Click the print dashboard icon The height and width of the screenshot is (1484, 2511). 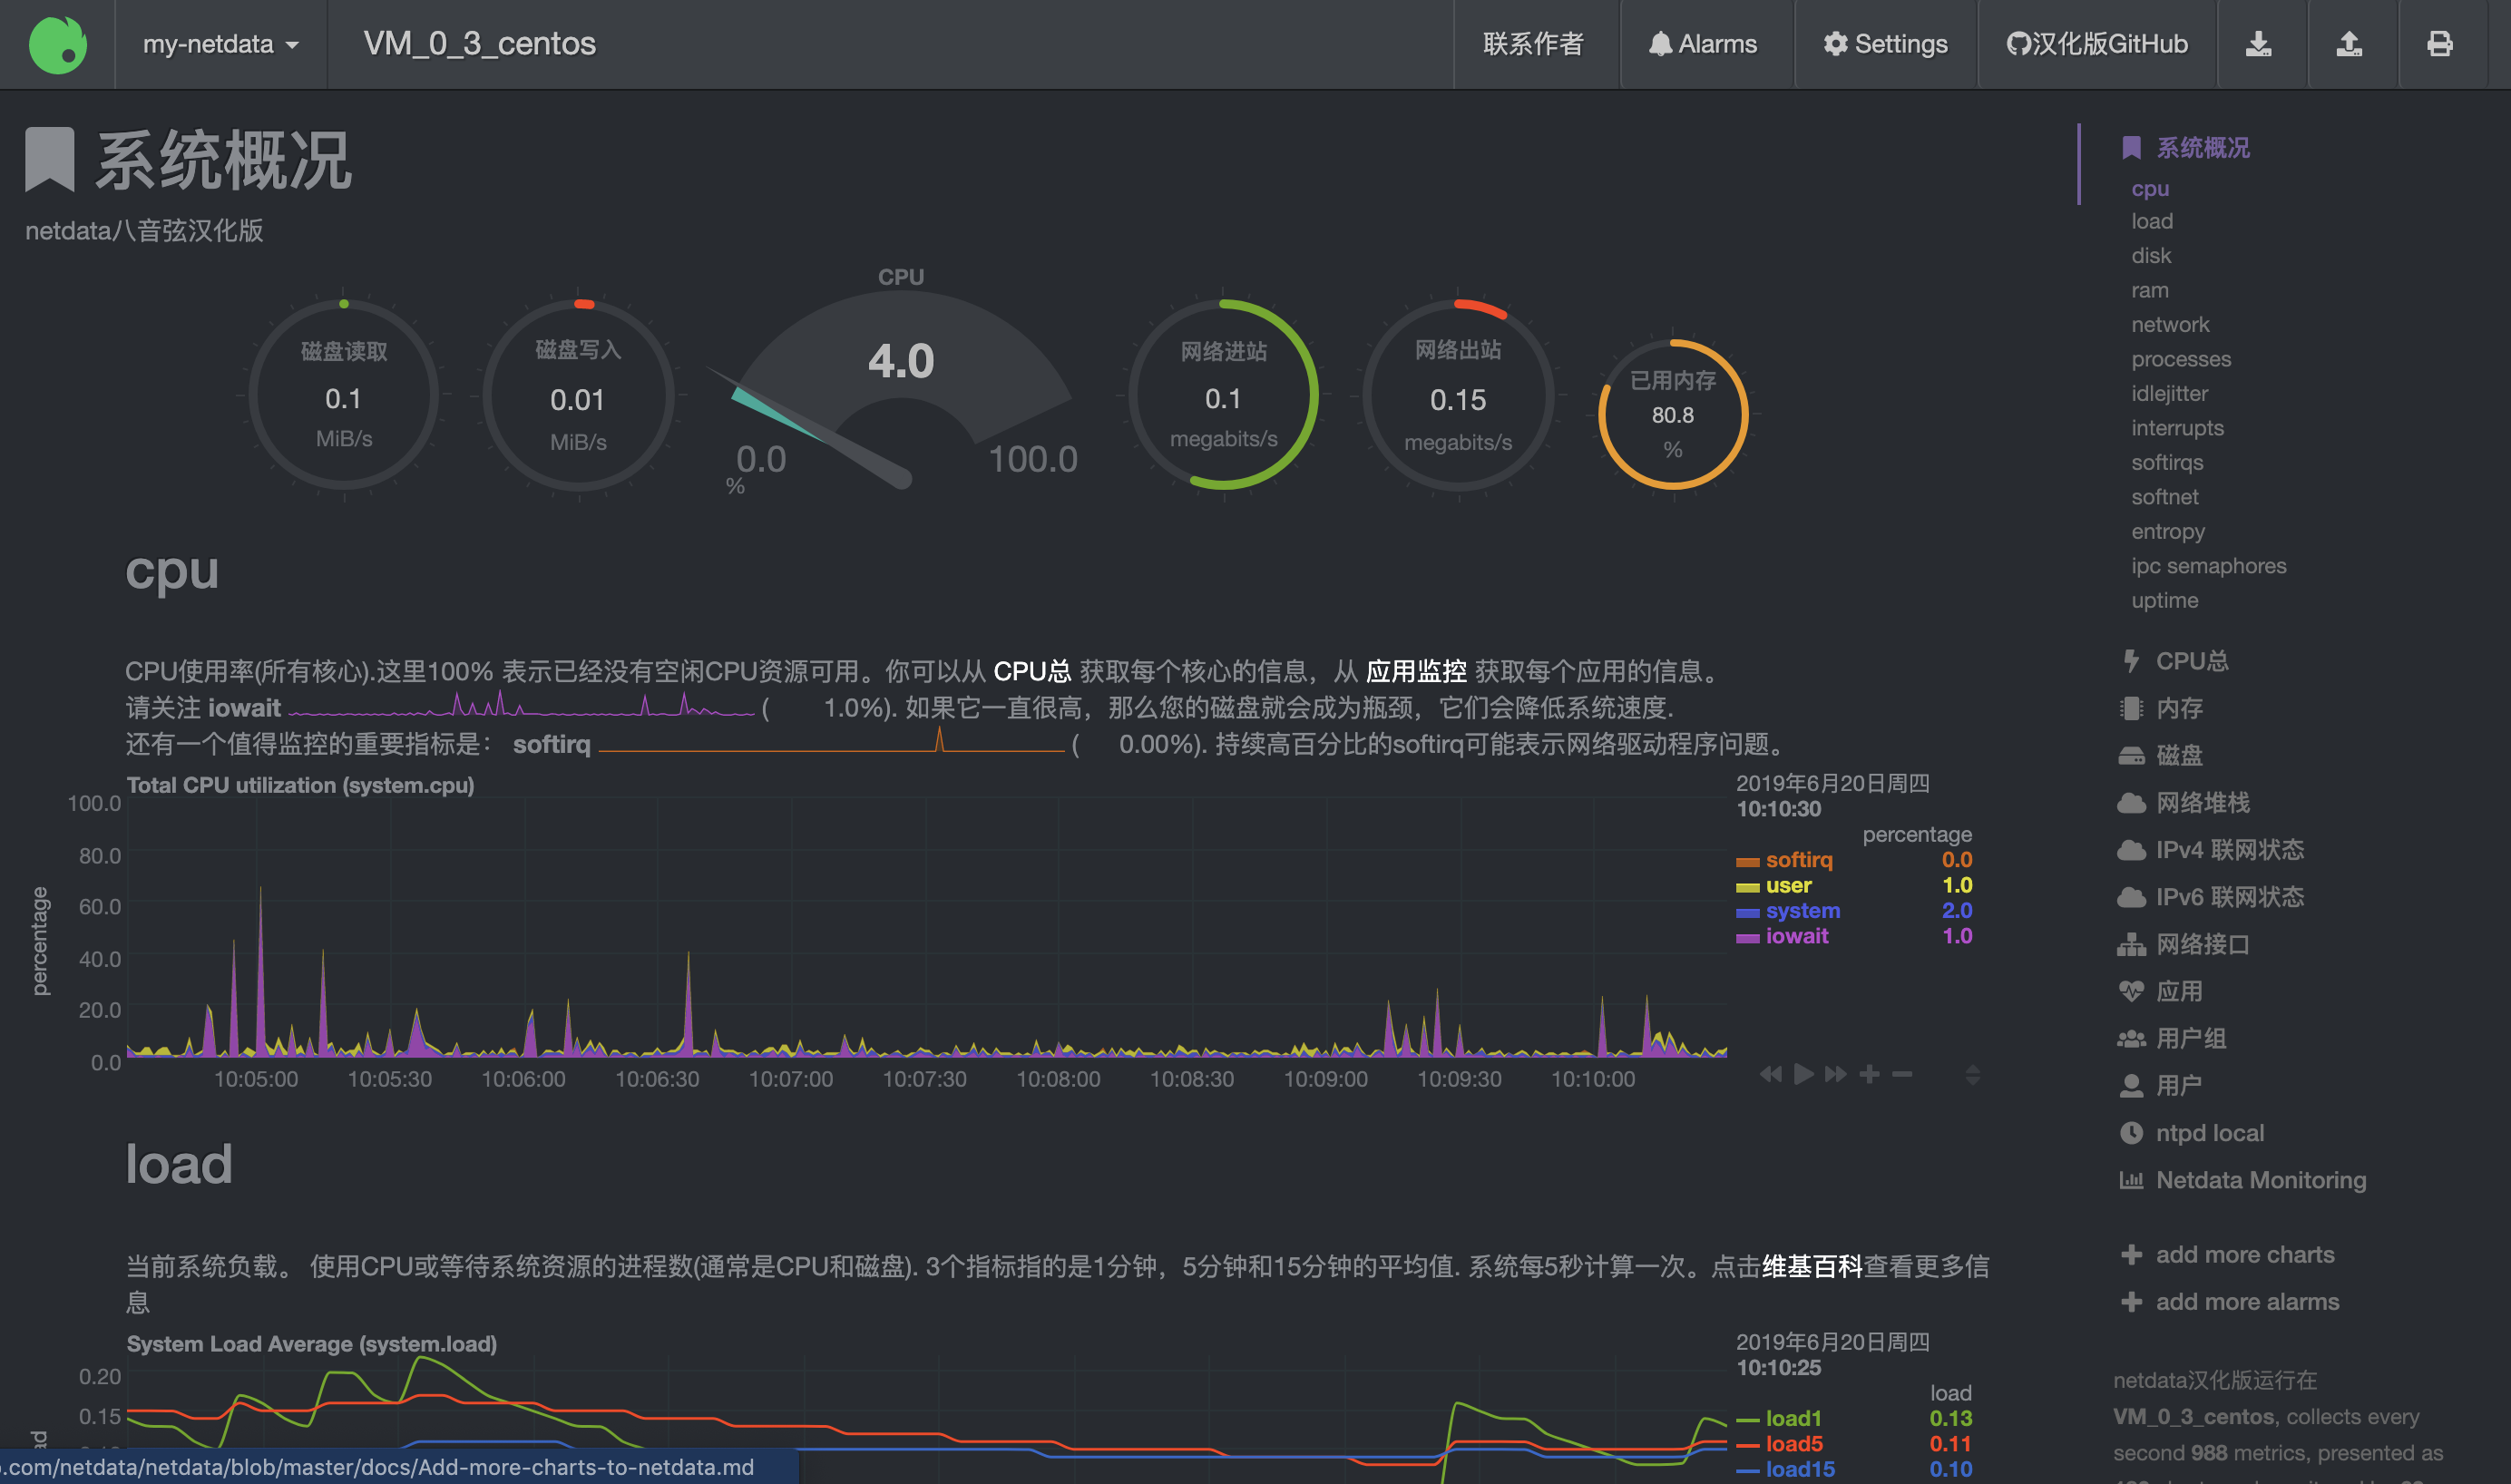[2441, 44]
